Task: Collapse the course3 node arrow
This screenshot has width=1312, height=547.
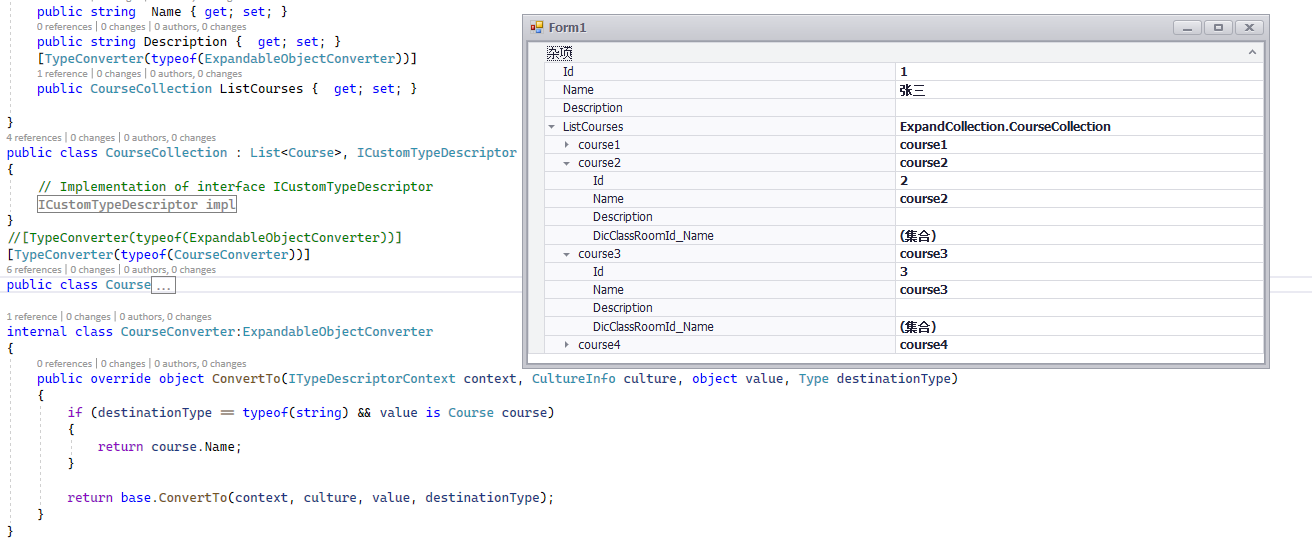Action: (x=567, y=254)
